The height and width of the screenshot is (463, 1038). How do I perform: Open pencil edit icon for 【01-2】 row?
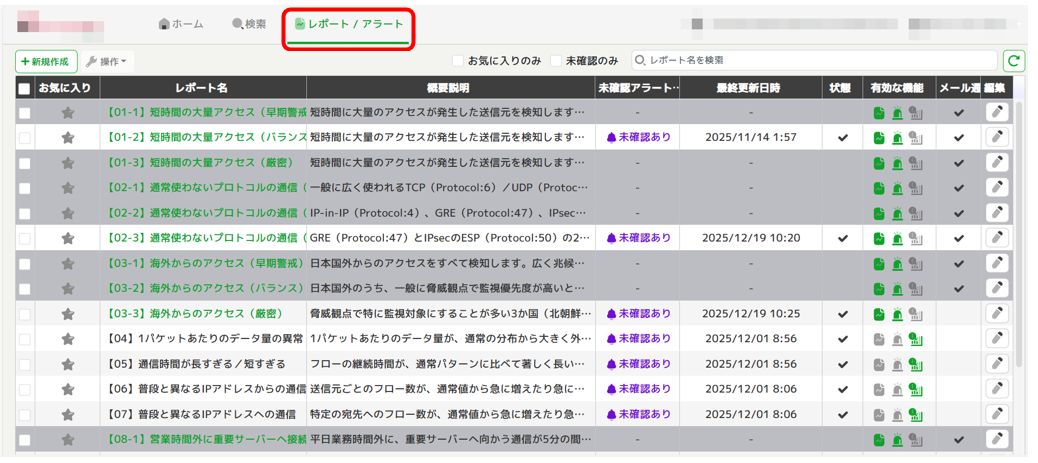997,138
